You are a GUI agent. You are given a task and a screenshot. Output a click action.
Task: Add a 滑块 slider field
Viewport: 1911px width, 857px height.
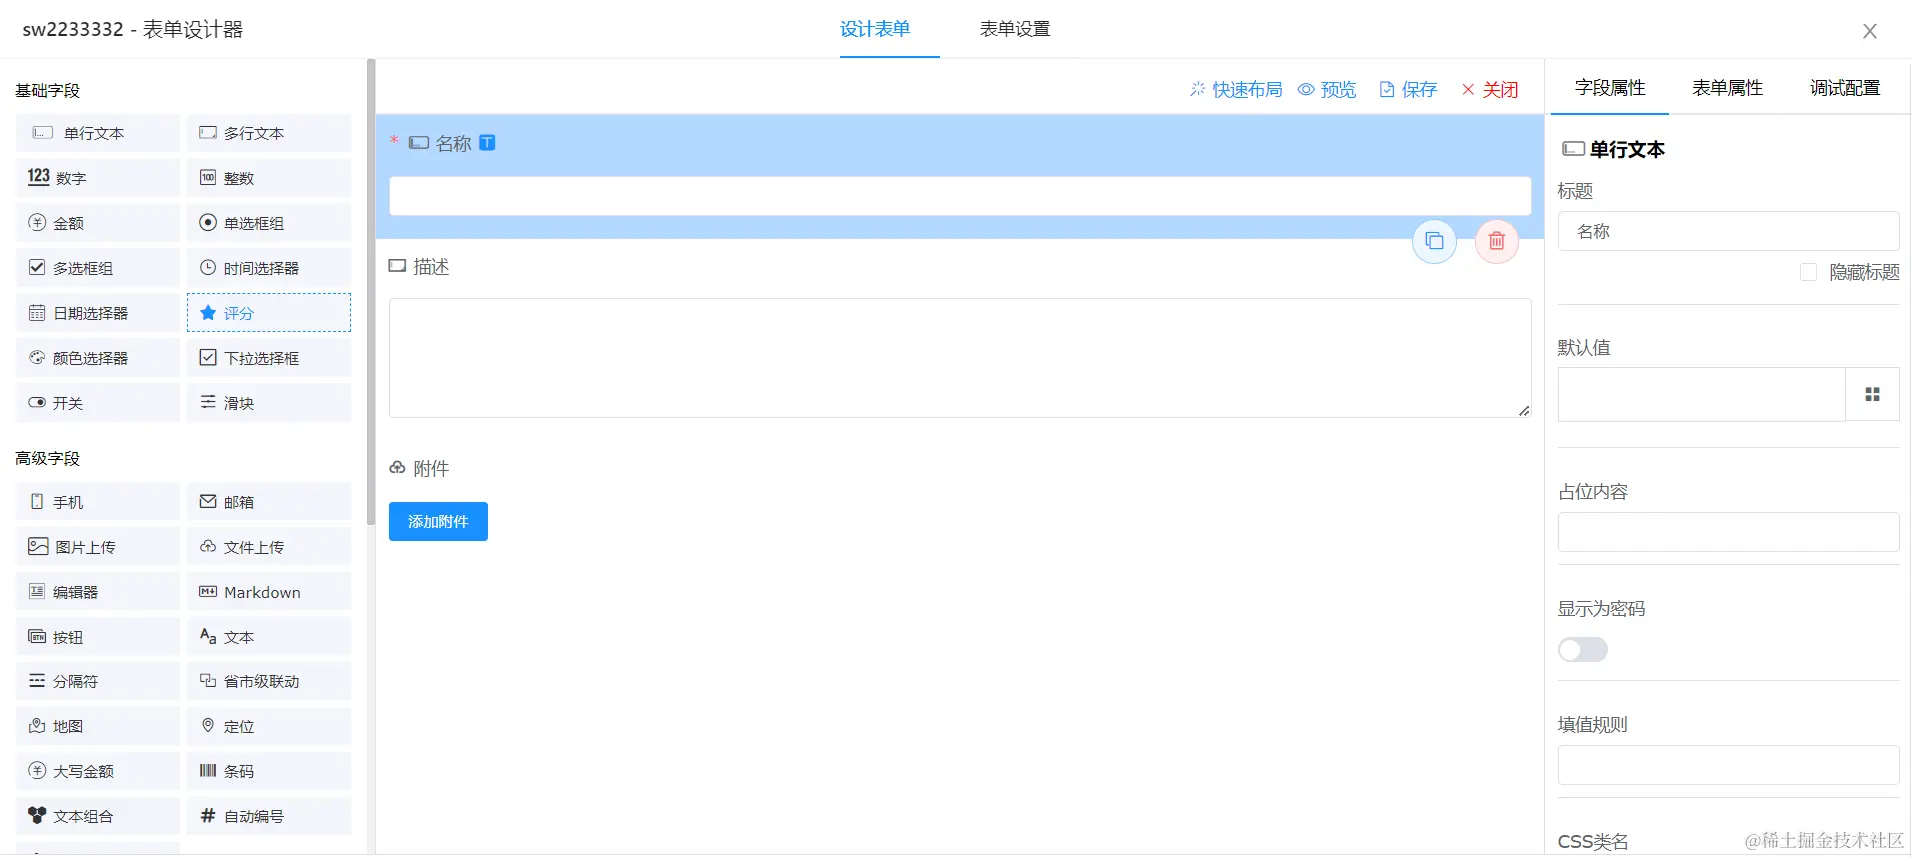tap(269, 403)
